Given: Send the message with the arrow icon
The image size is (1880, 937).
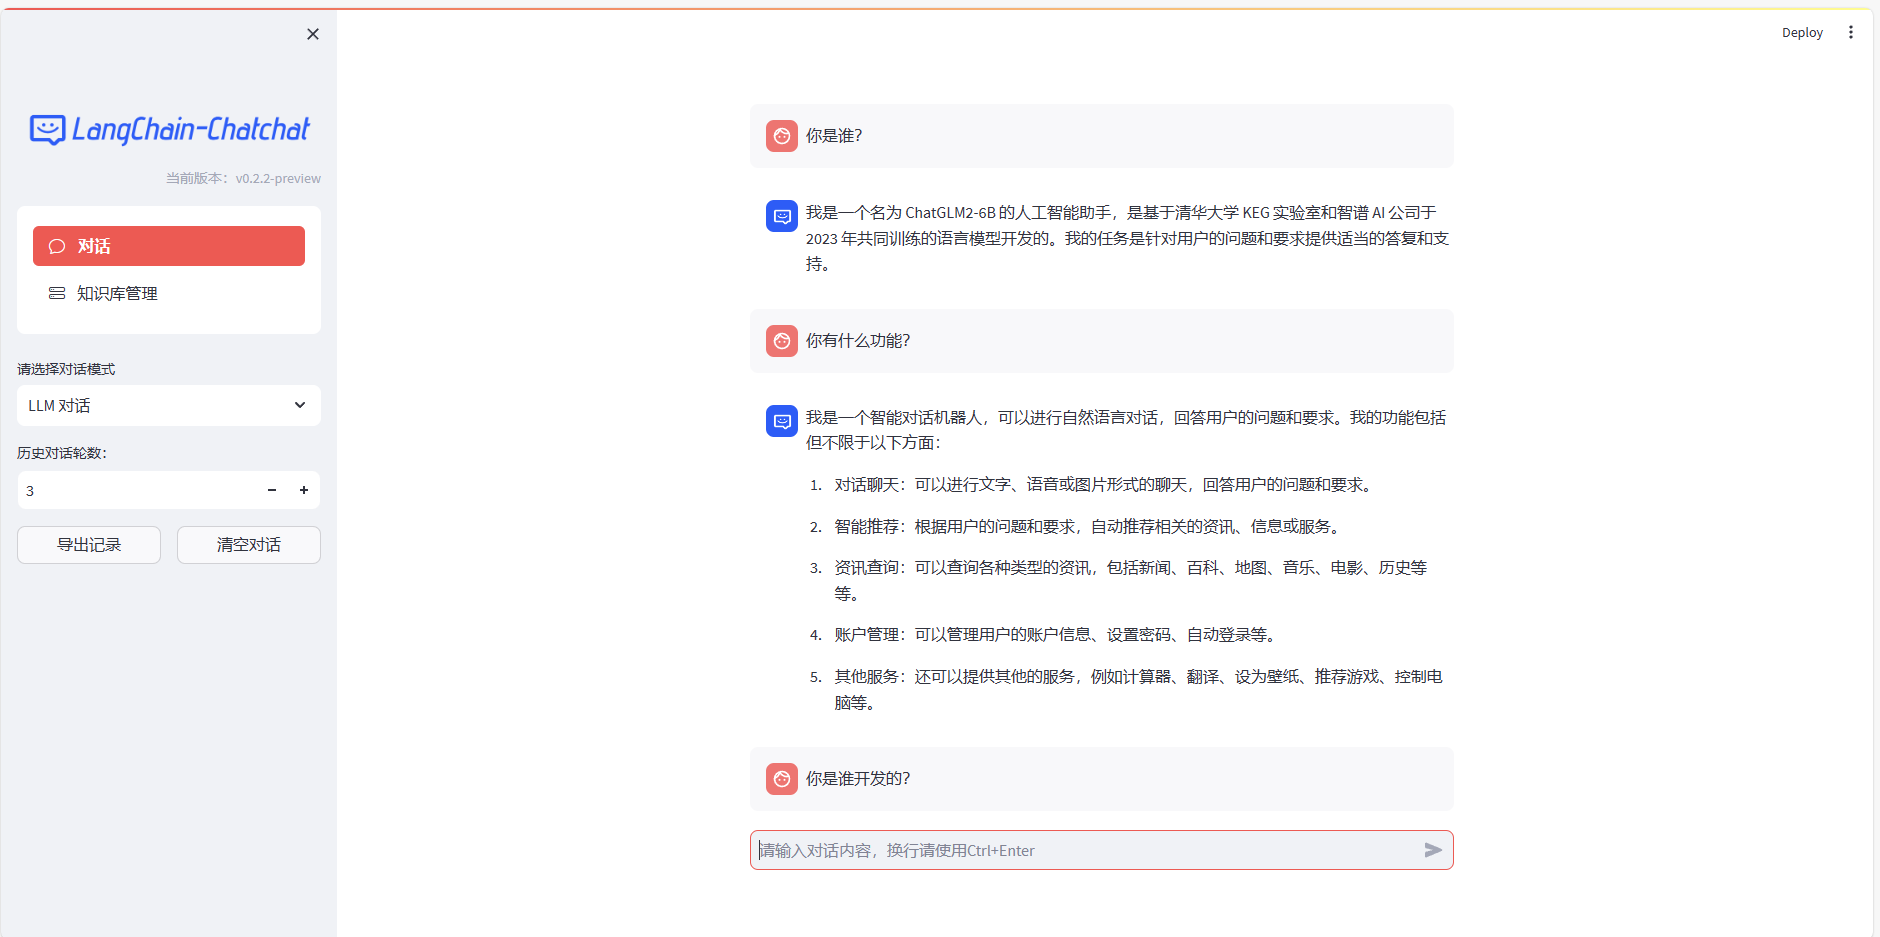Looking at the screenshot, I should pos(1433,850).
